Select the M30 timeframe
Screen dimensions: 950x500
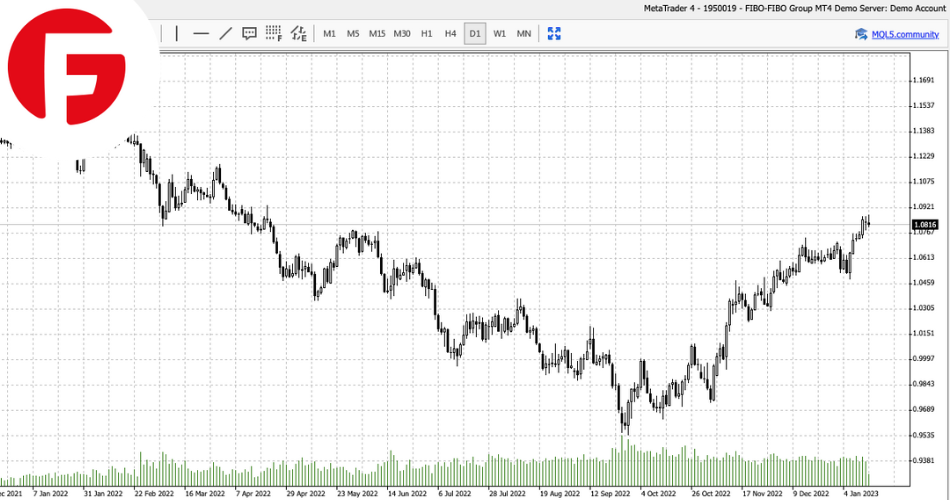pyautogui.click(x=402, y=34)
